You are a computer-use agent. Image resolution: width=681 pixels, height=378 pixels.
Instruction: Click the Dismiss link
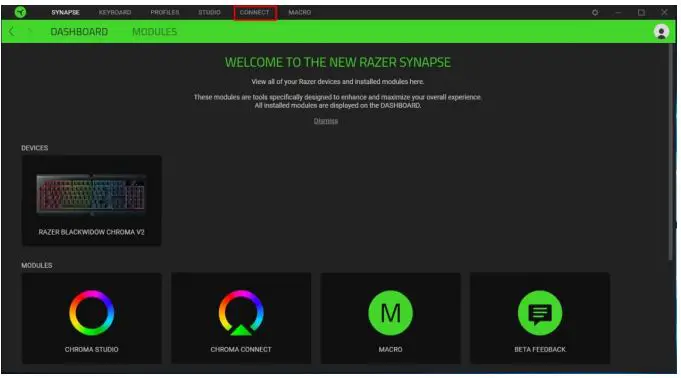click(326, 121)
